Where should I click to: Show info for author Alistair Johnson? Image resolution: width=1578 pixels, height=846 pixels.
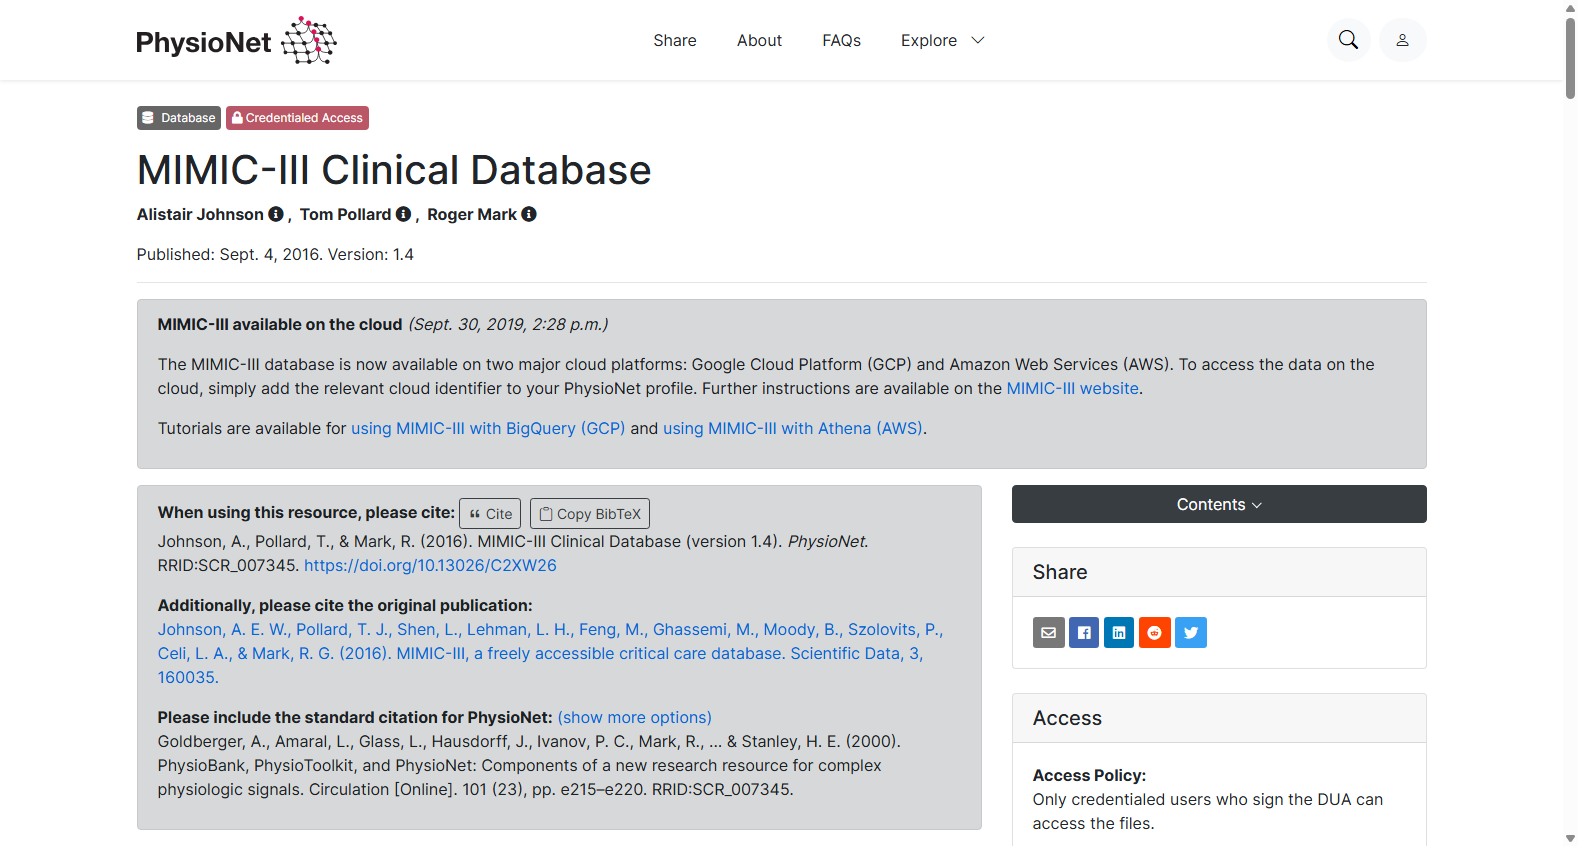tap(276, 214)
